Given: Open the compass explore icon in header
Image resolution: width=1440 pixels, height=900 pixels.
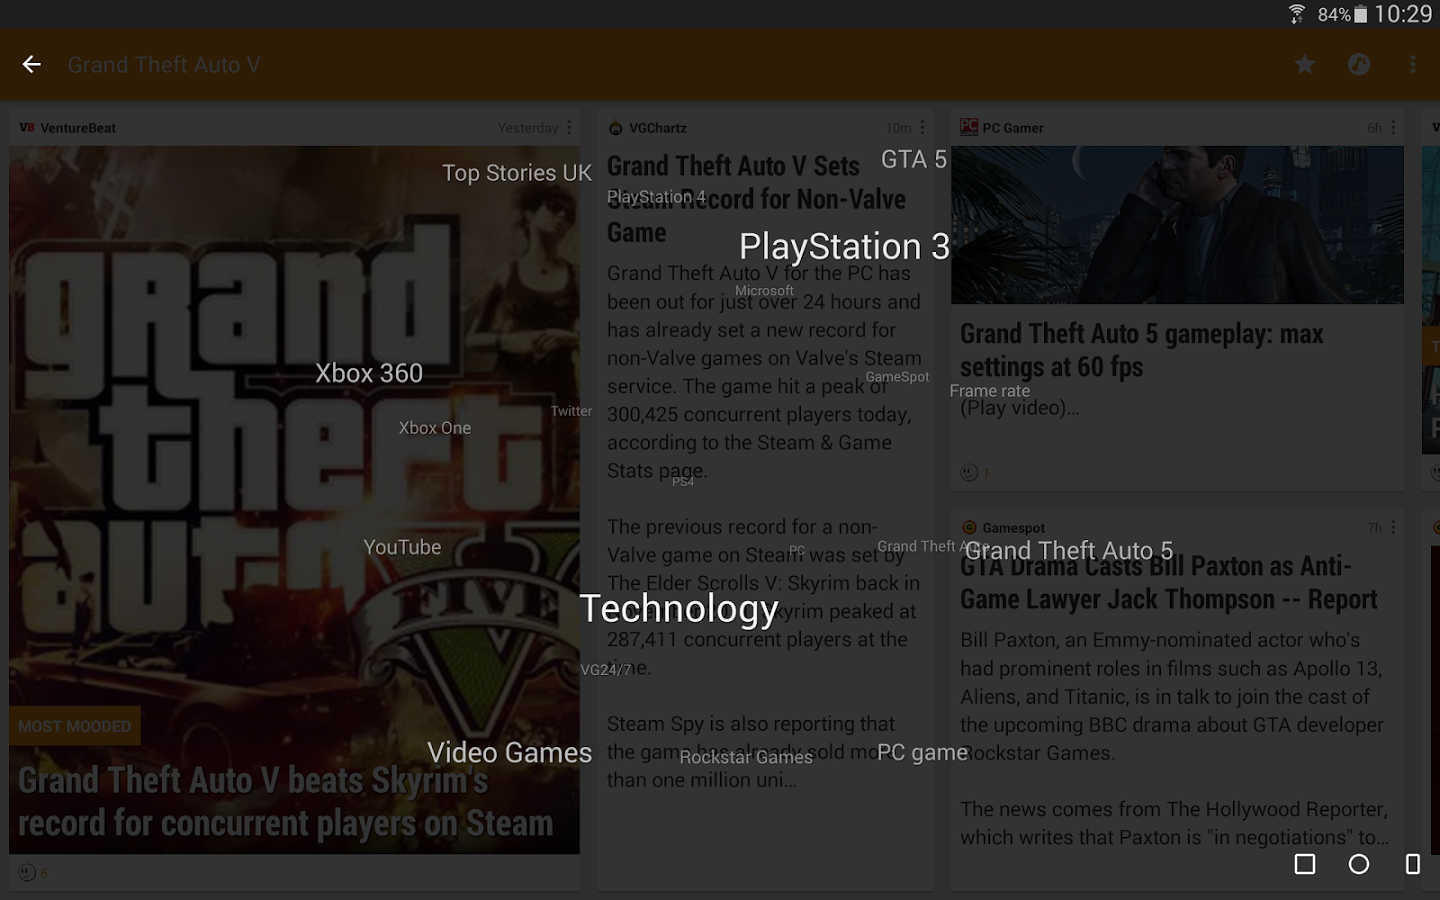Looking at the screenshot, I should point(1359,65).
